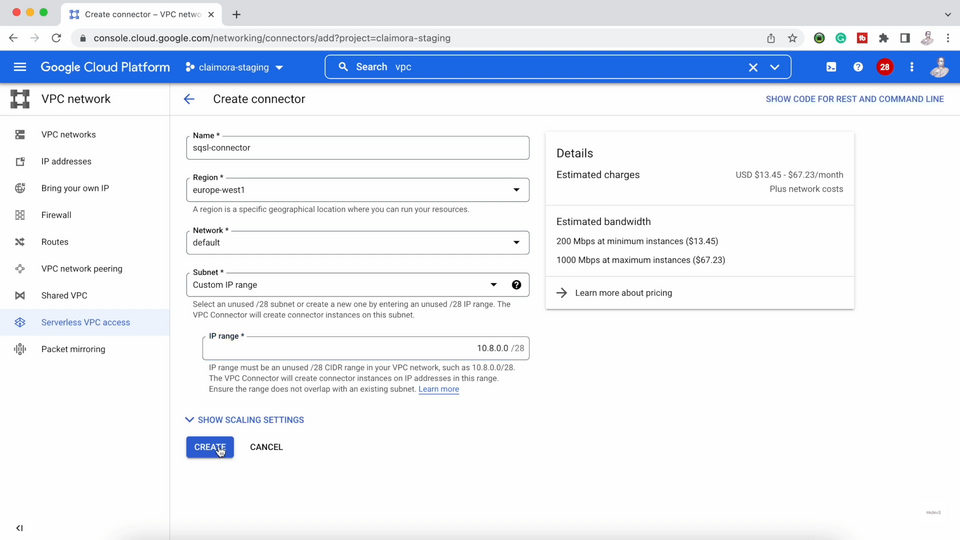Open a new browser tab
Screen dimensions: 960x540
click(236, 14)
